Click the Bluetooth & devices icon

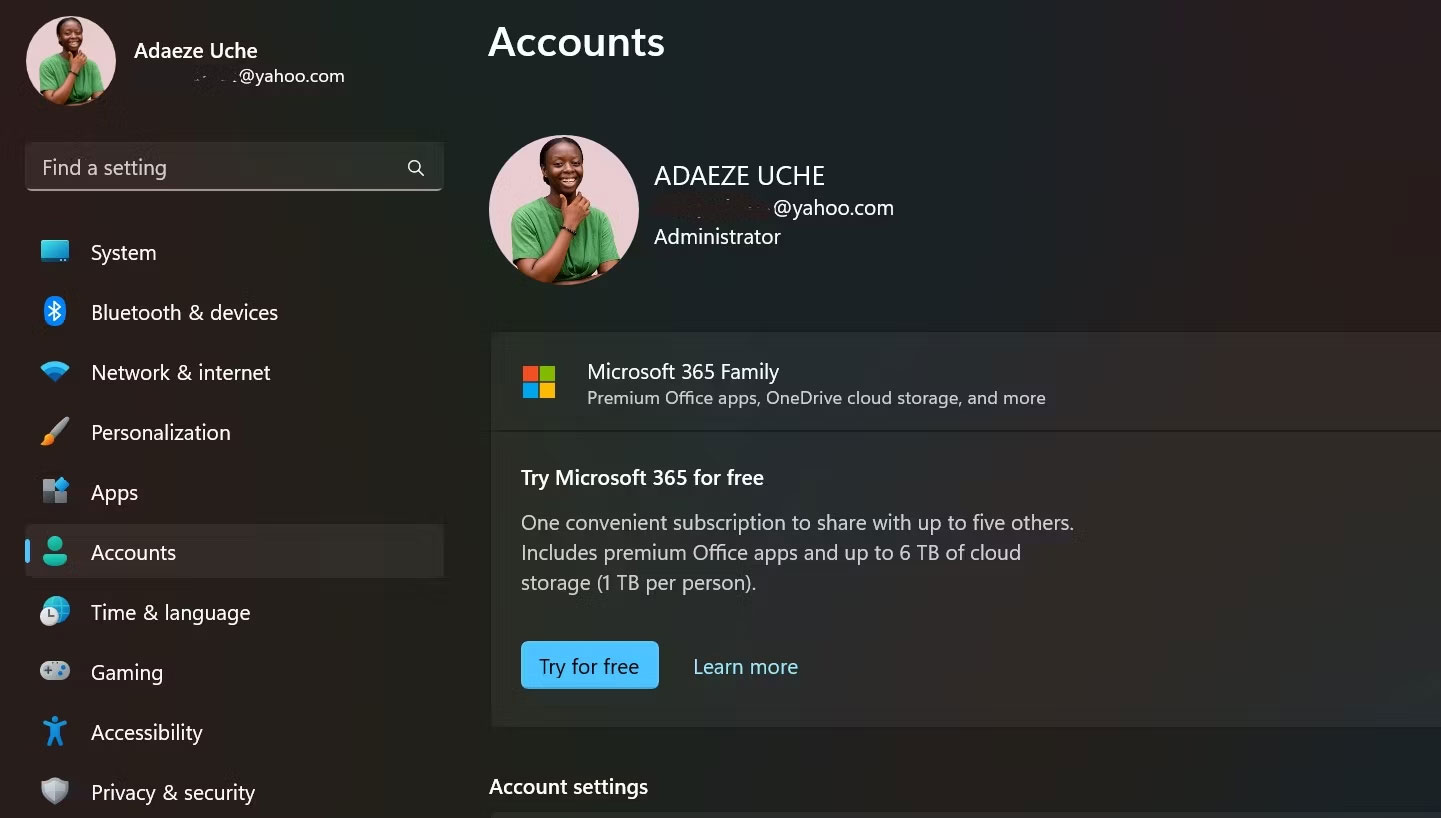click(x=53, y=312)
